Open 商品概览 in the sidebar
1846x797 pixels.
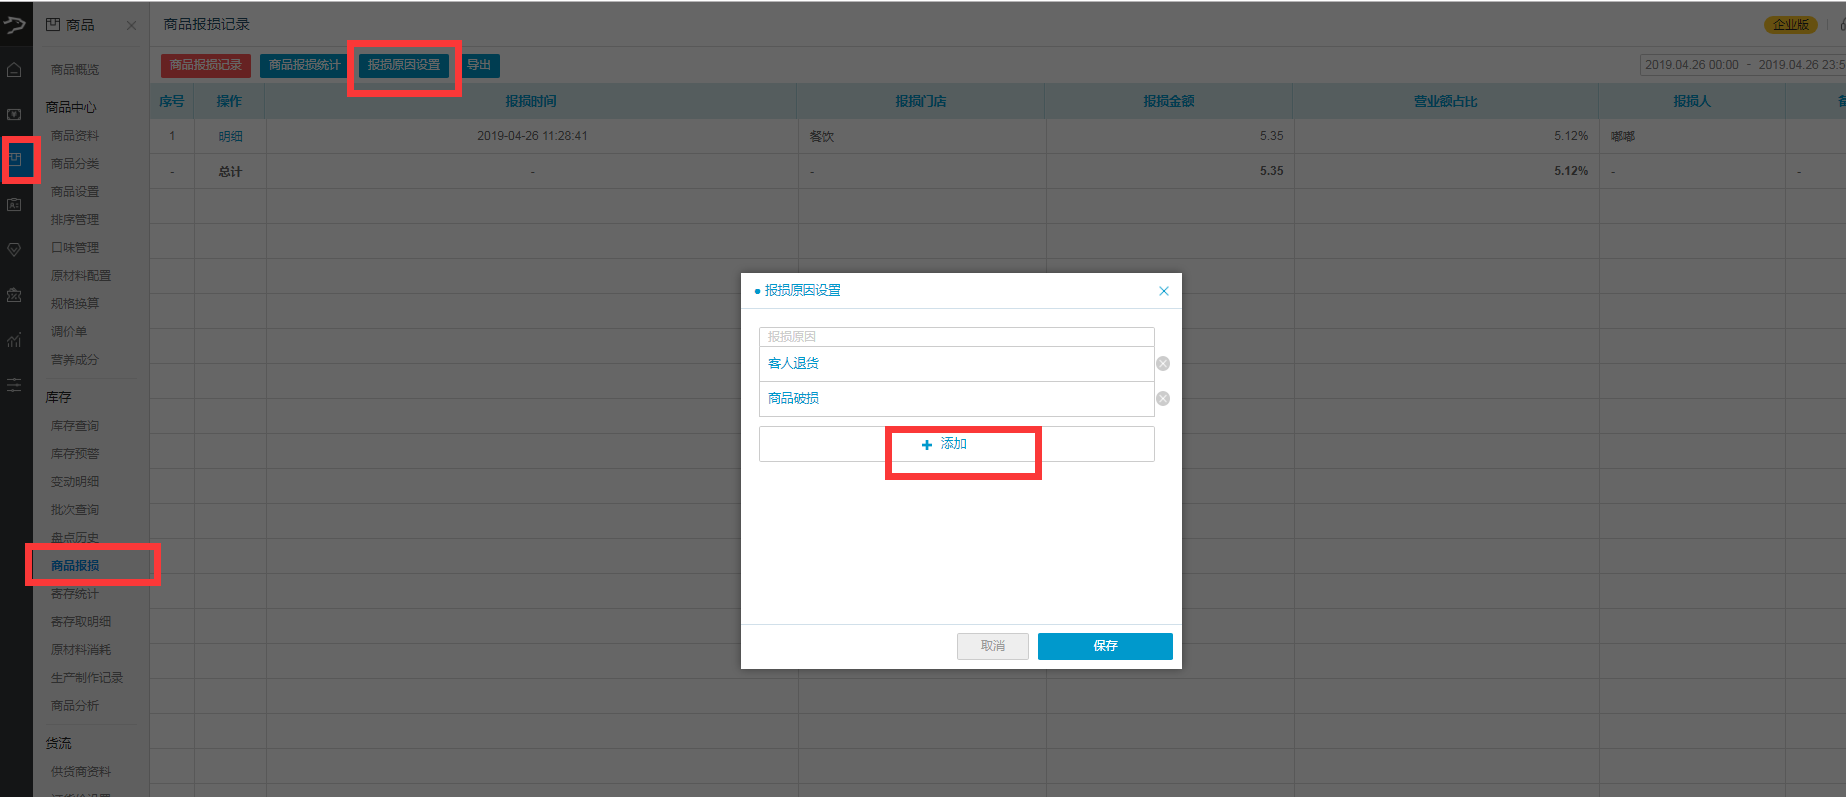click(x=75, y=70)
